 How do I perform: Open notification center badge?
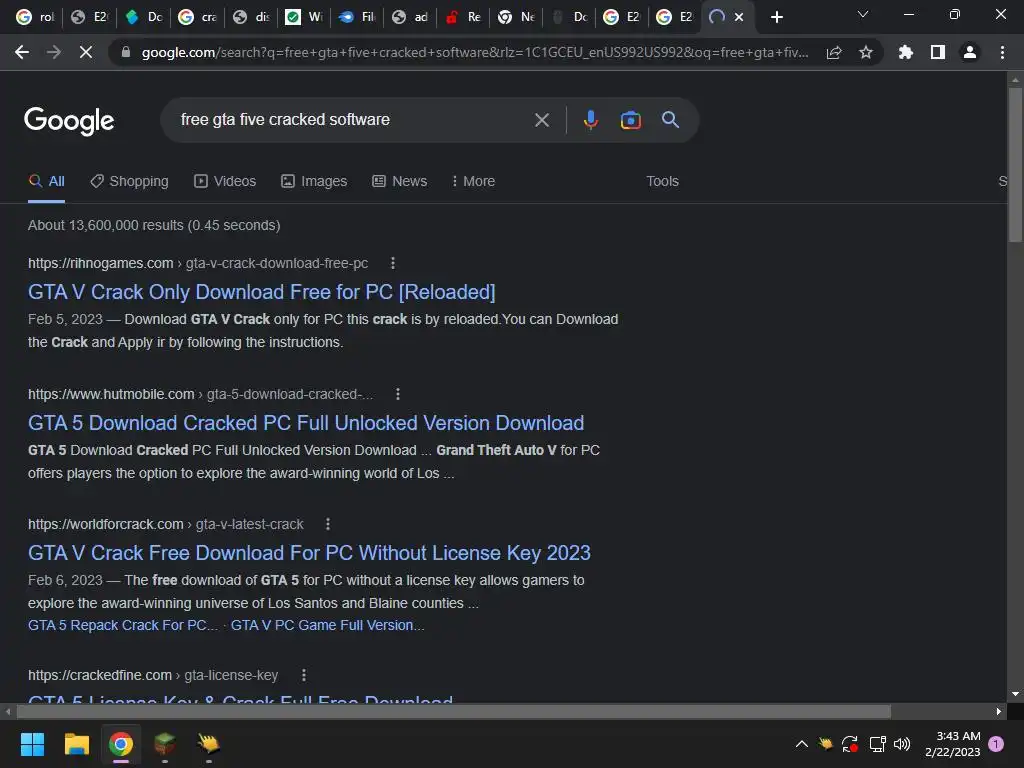tap(996, 744)
